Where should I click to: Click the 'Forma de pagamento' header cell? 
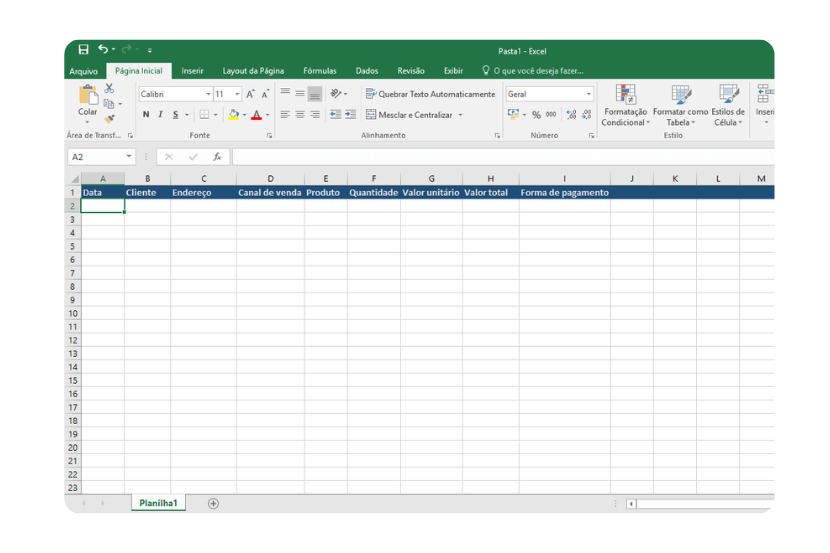coord(565,193)
